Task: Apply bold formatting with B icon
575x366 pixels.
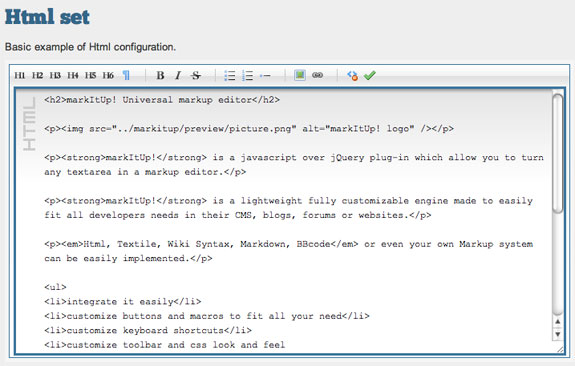Action: 160,76
